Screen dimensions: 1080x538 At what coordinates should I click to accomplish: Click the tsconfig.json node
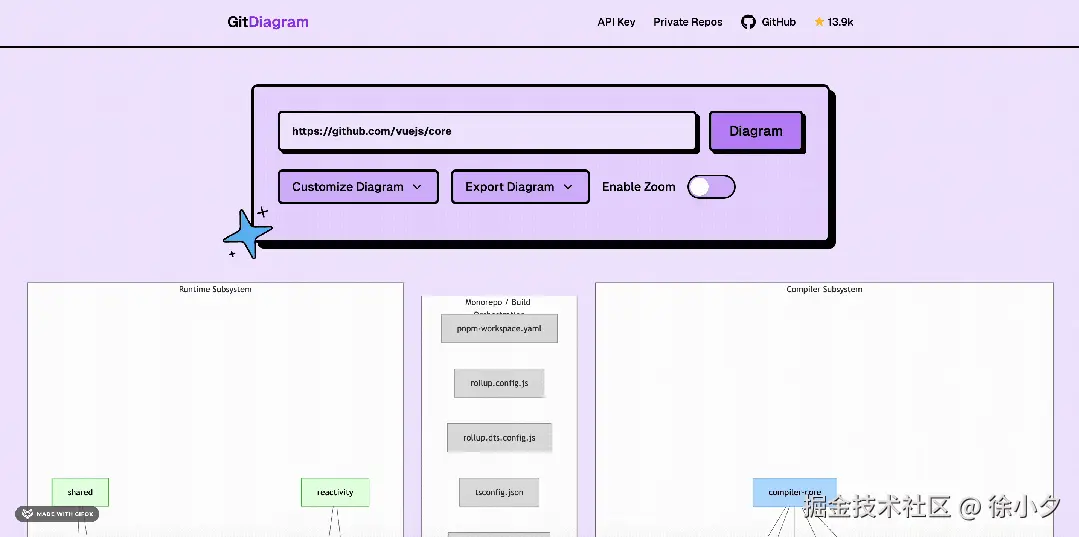coord(499,493)
